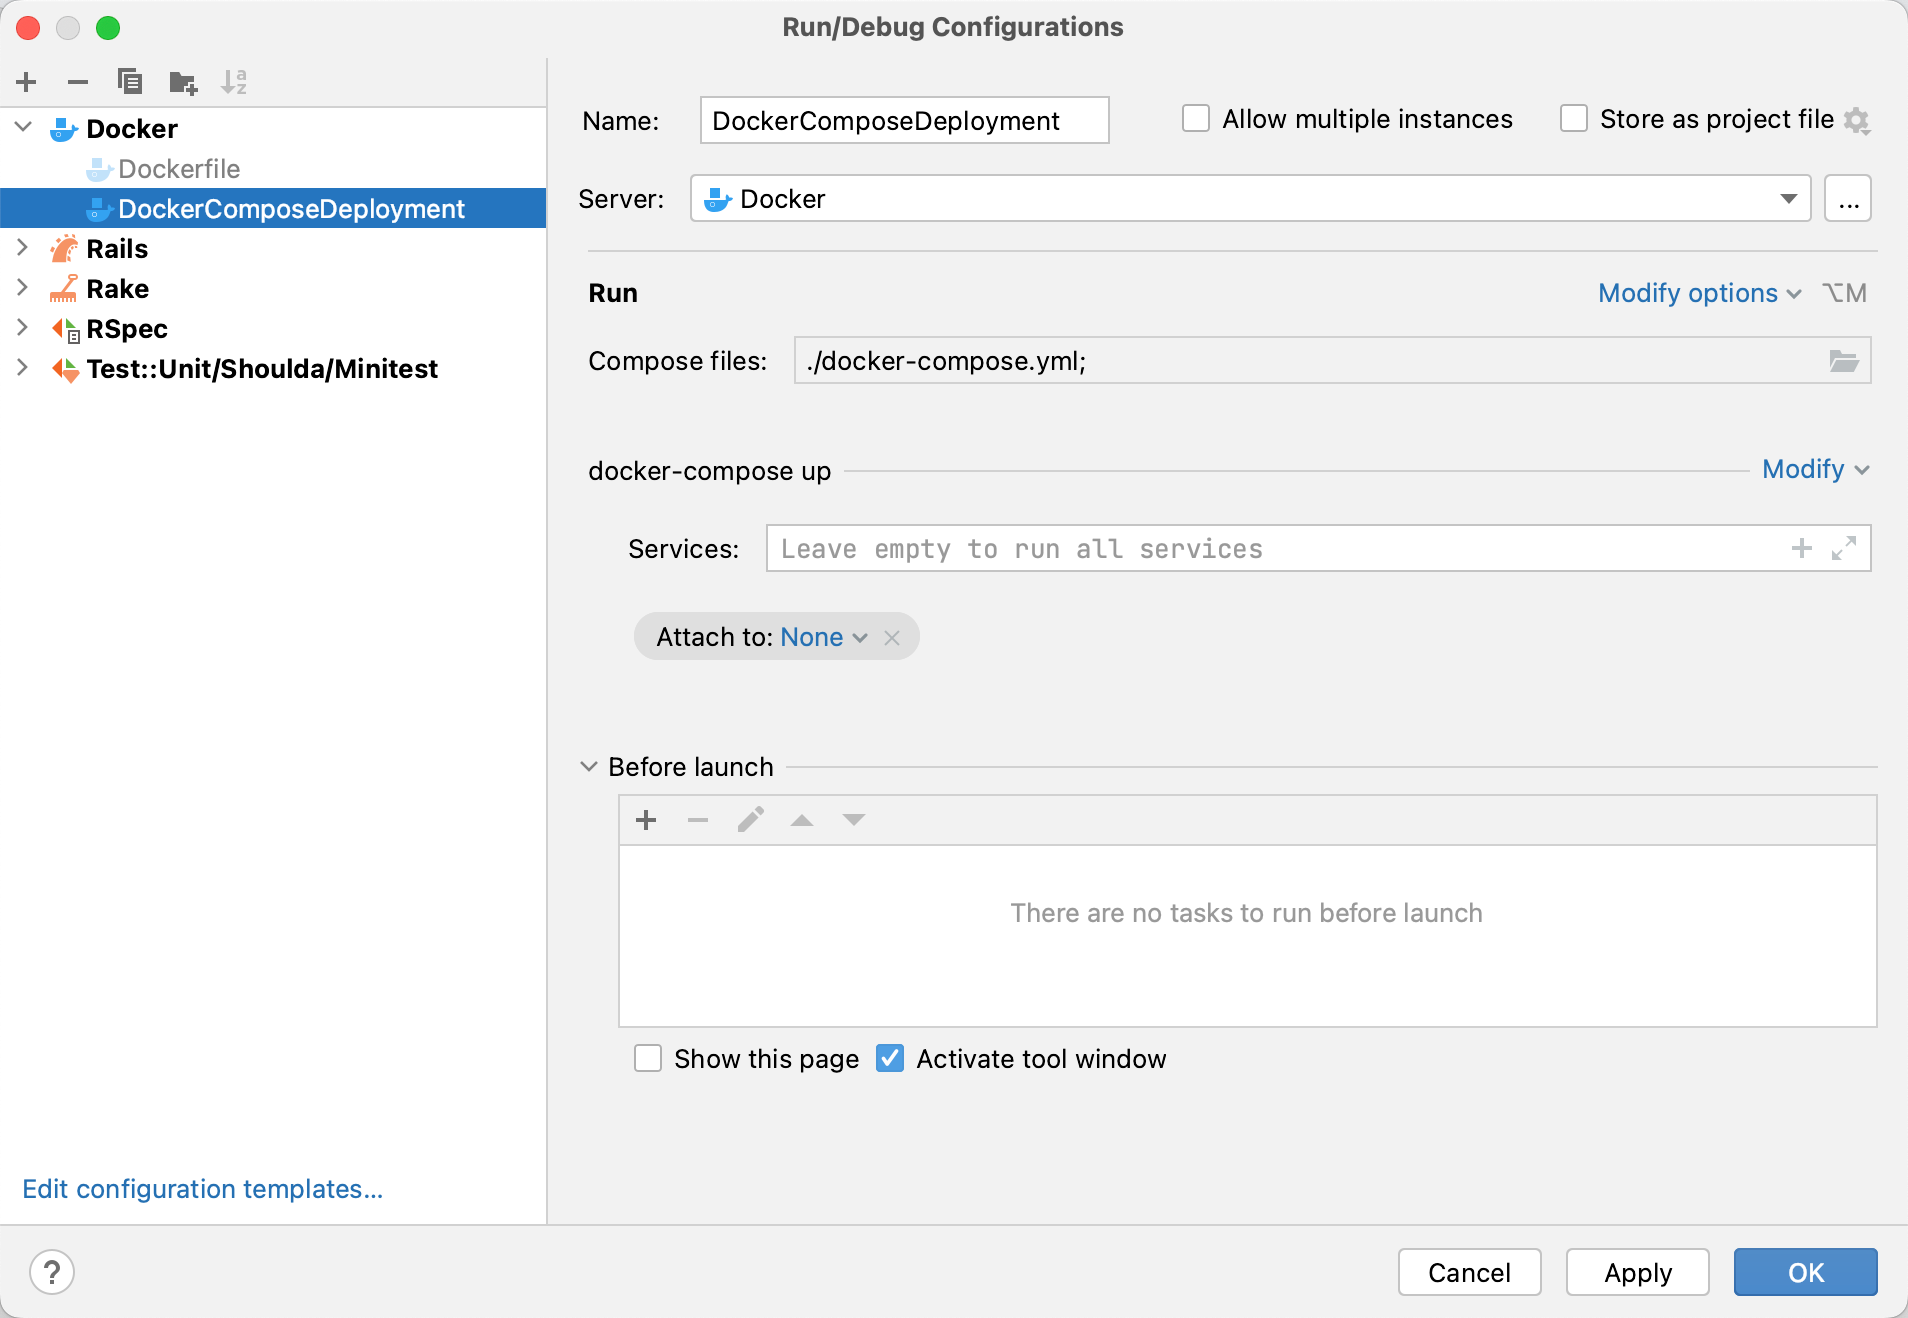Add a service to the Services list
This screenshot has width=1908, height=1318.
tap(1801, 548)
